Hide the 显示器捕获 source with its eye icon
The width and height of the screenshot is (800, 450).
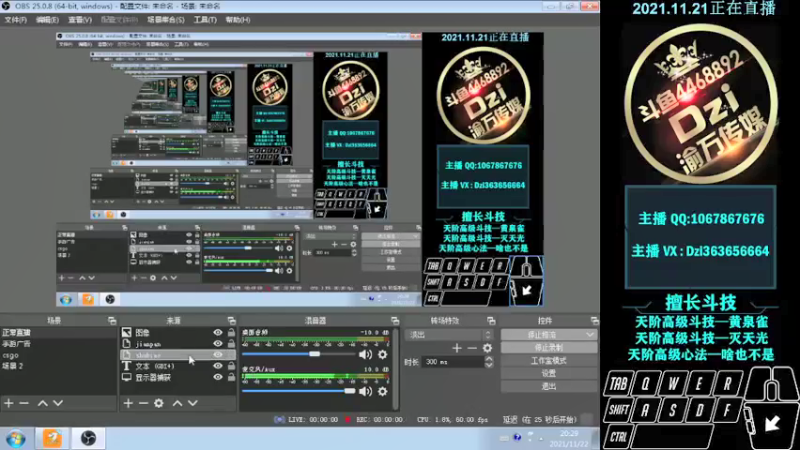[x=218, y=377]
